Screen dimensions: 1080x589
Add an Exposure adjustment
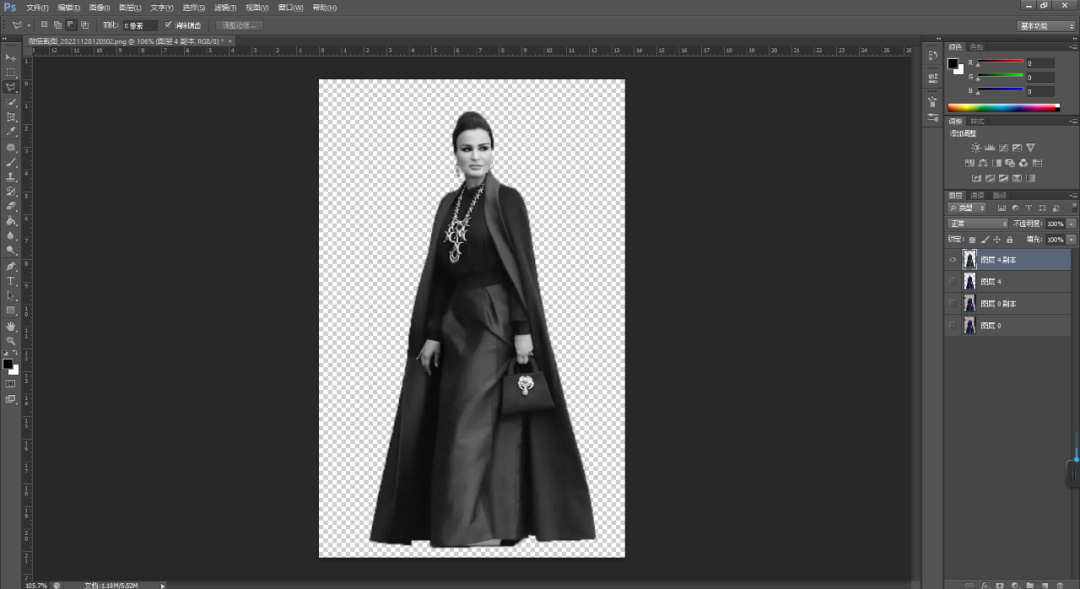pyautogui.click(x=1017, y=147)
